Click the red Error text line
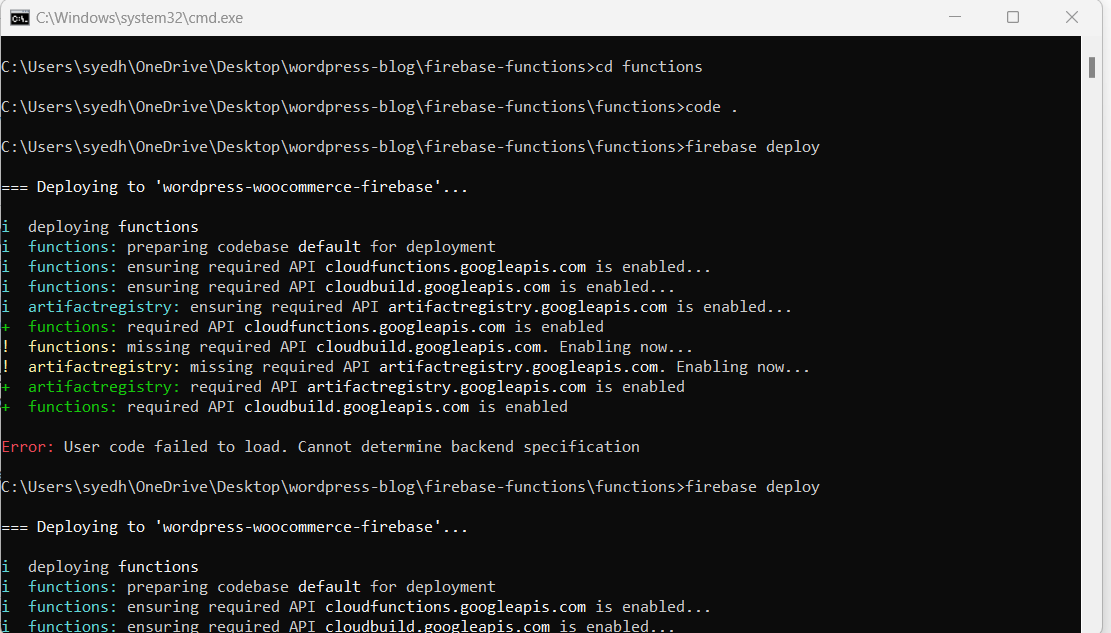This screenshot has height=633, width=1111. (x=27, y=446)
